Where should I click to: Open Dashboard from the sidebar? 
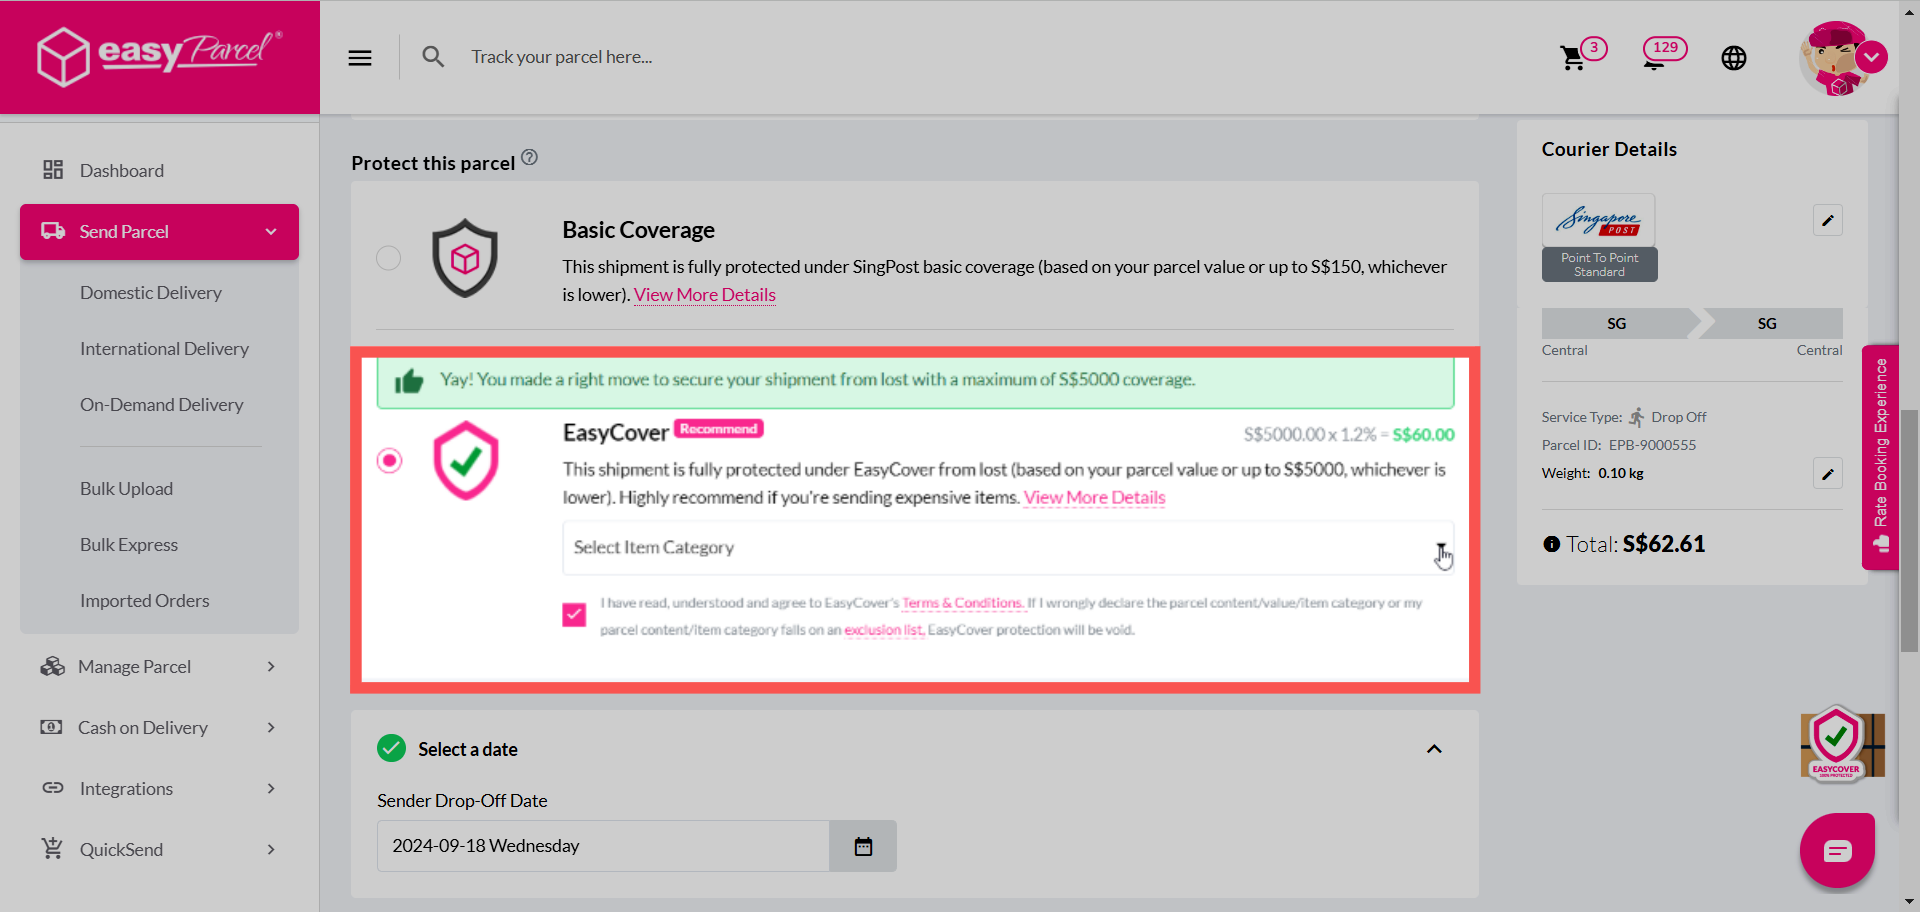pyautogui.click(x=122, y=171)
